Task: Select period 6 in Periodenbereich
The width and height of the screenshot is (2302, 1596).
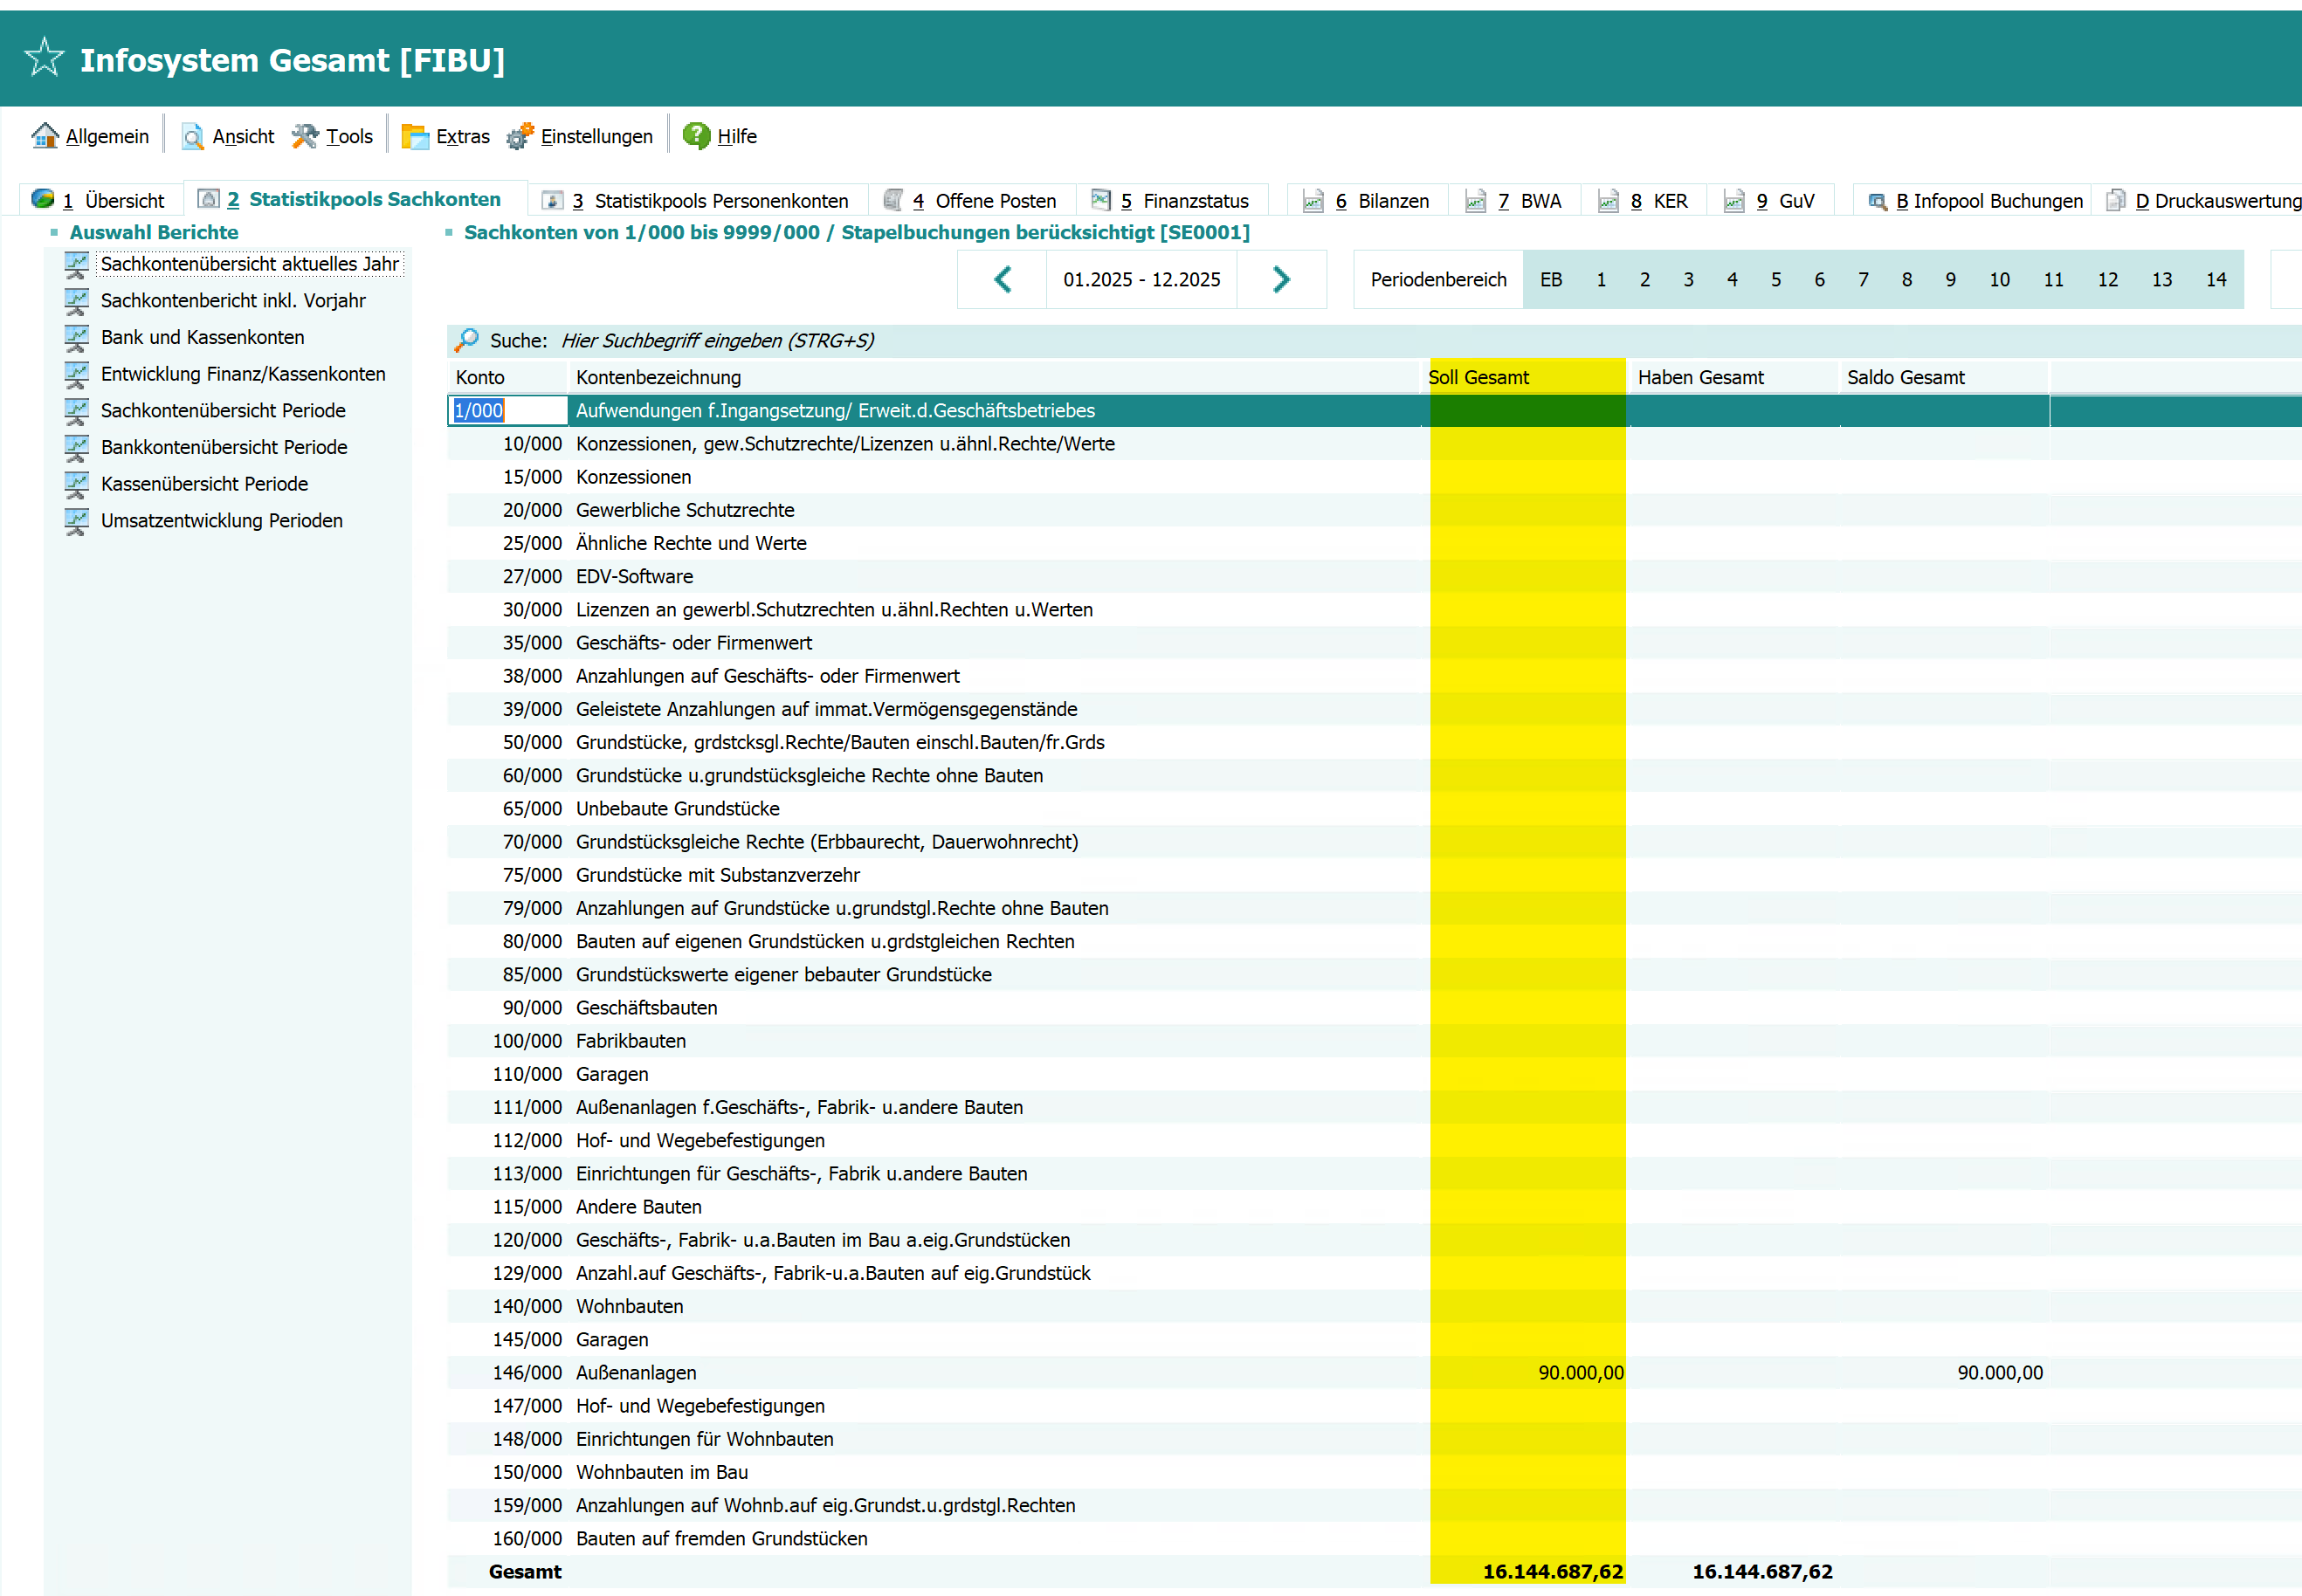Action: point(1819,279)
